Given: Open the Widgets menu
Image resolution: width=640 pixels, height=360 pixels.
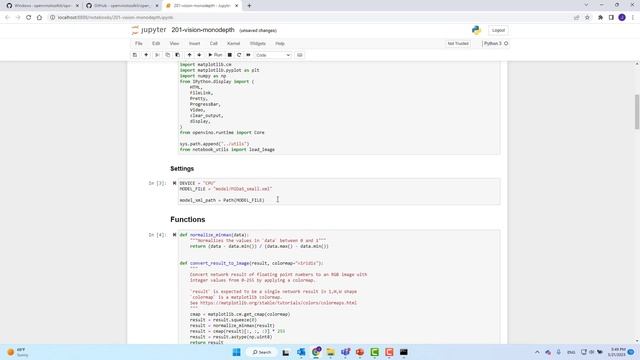Looking at the screenshot, I should [258, 43].
